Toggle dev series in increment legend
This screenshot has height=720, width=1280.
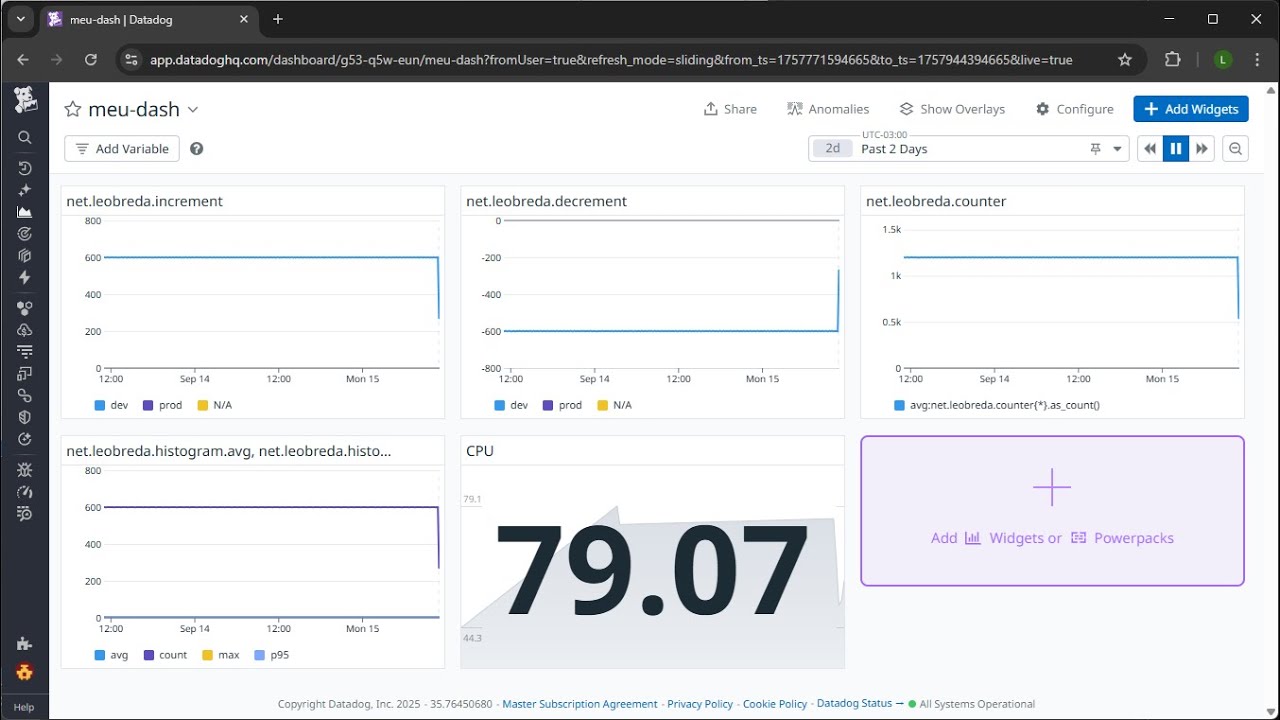point(111,405)
